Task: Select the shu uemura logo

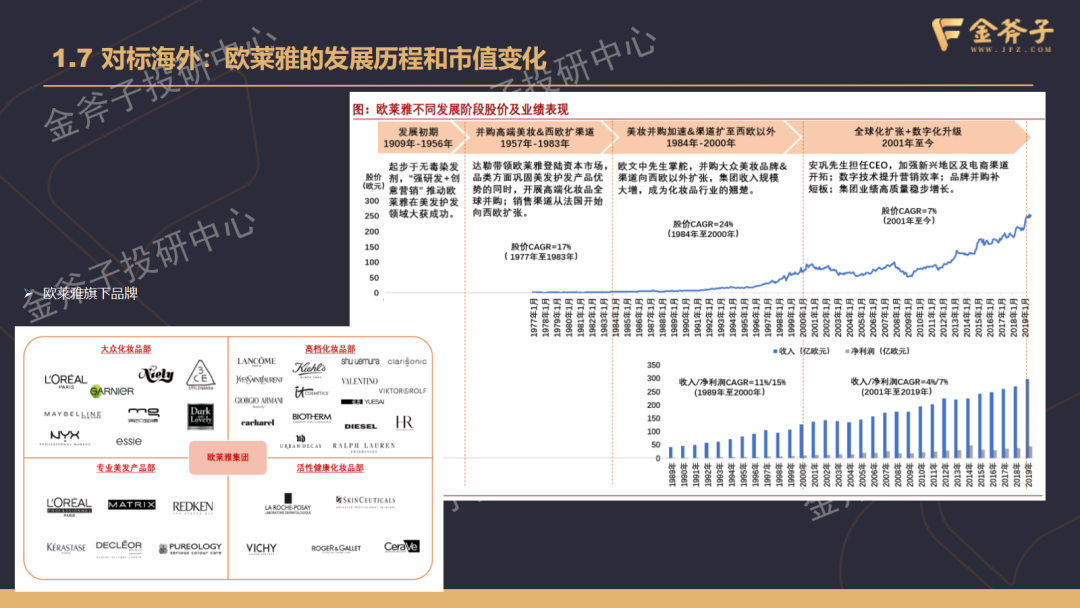Action: [360, 361]
